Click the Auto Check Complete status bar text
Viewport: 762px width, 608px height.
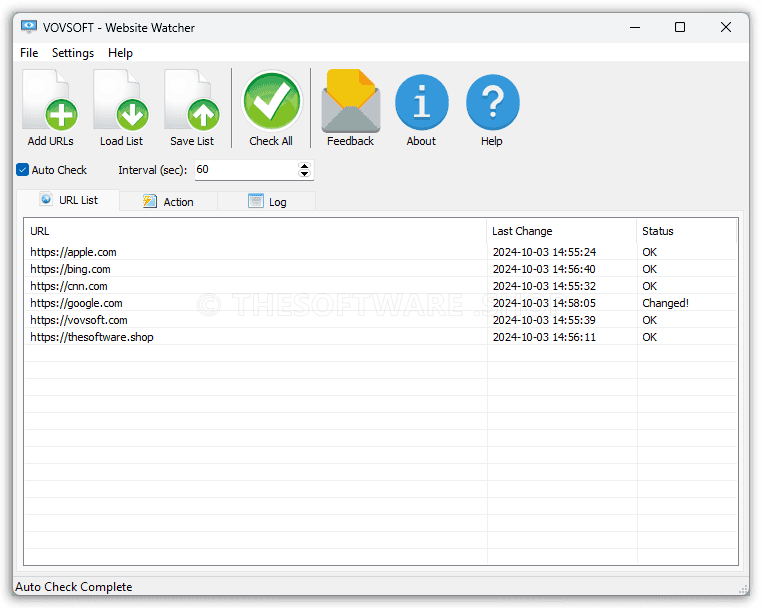click(x=73, y=587)
